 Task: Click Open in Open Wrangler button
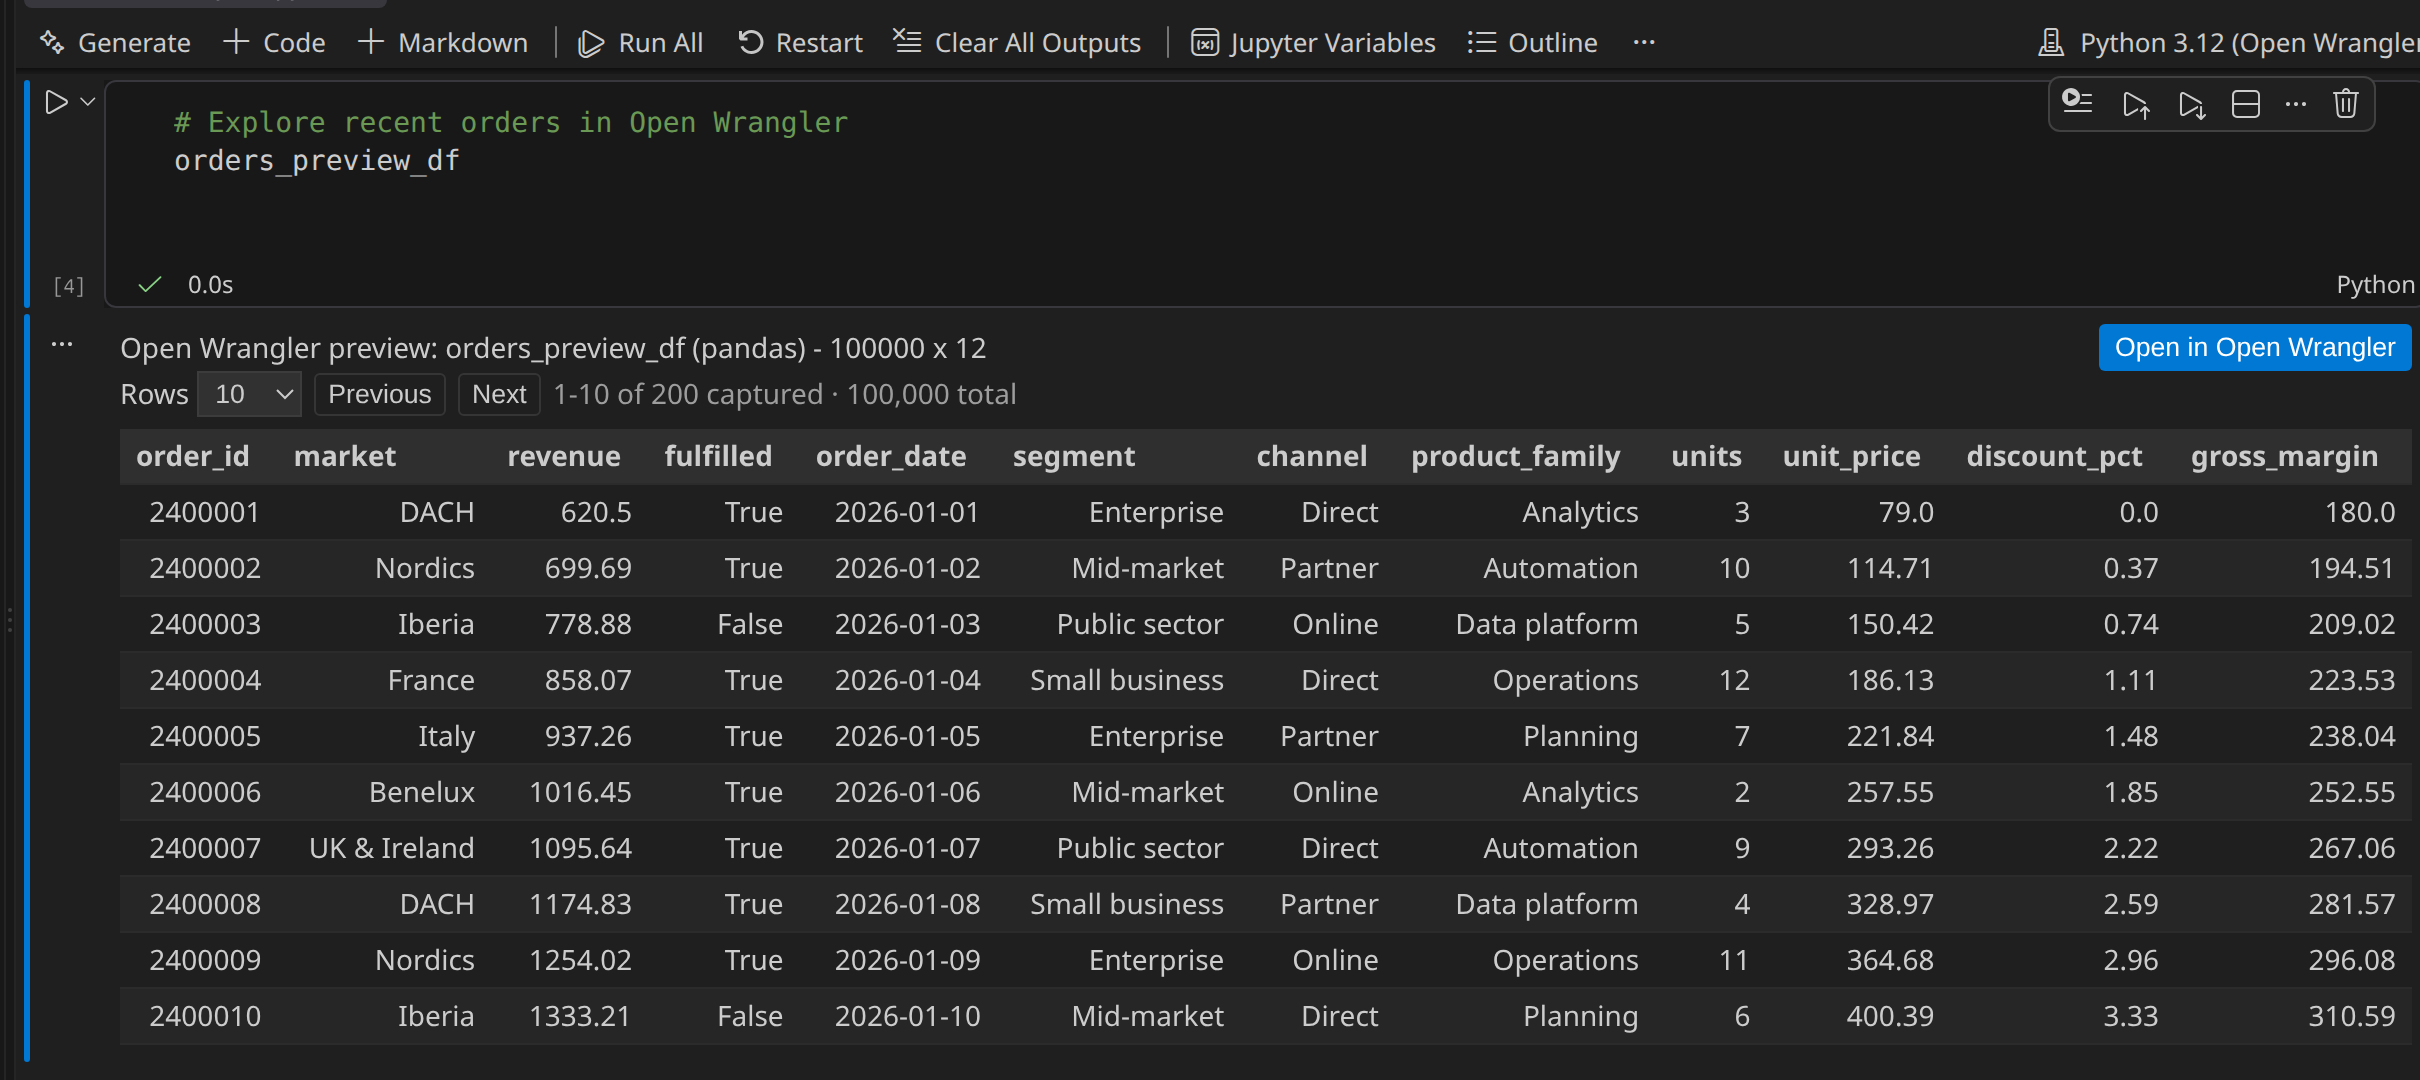(x=2255, y=347)
